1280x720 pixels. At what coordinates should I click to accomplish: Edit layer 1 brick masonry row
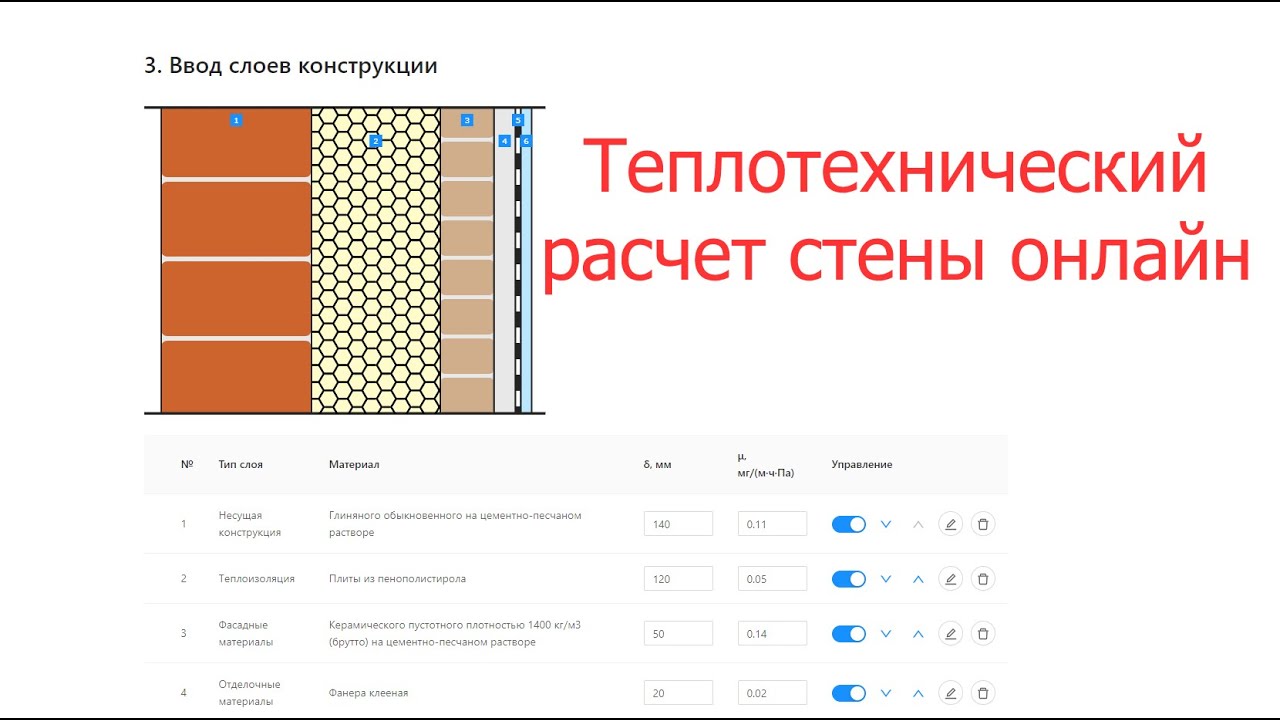pos(950,524)
